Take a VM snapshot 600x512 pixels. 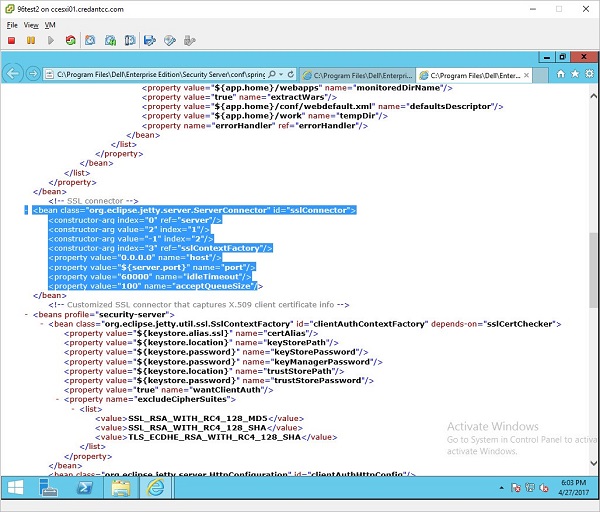pyautogui.click(x=89, y=41)
